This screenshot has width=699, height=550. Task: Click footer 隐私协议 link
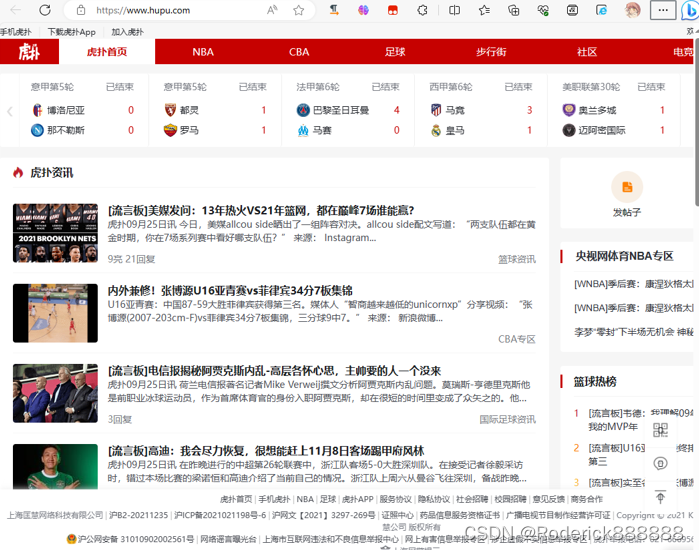coord(434,499)
